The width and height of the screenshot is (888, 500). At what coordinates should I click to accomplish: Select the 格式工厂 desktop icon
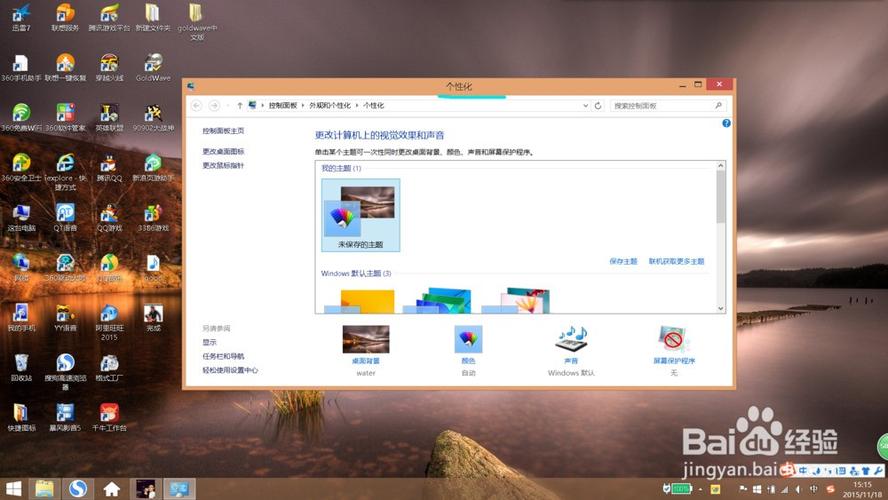(109, 367)
